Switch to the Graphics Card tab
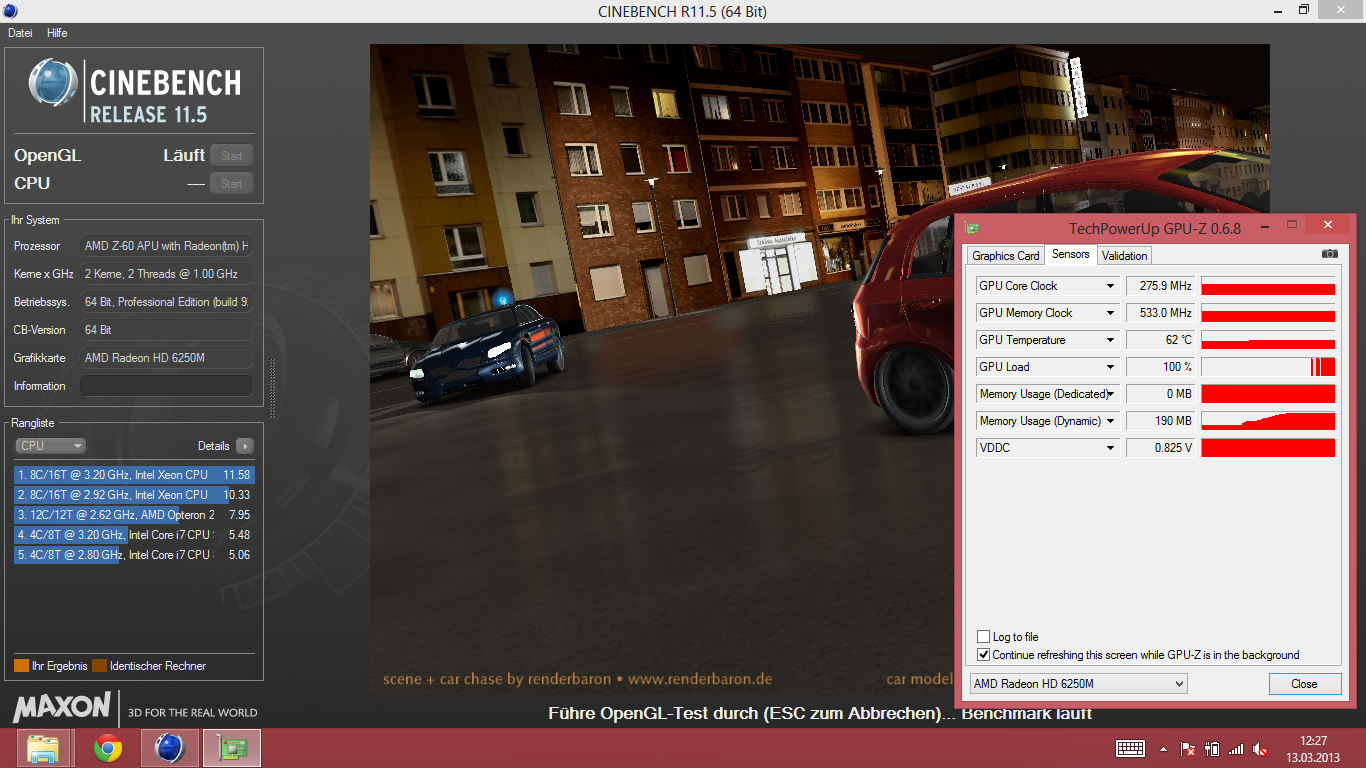Image resolution: width=1366 pixels, height=768 pixels. 1005,256
